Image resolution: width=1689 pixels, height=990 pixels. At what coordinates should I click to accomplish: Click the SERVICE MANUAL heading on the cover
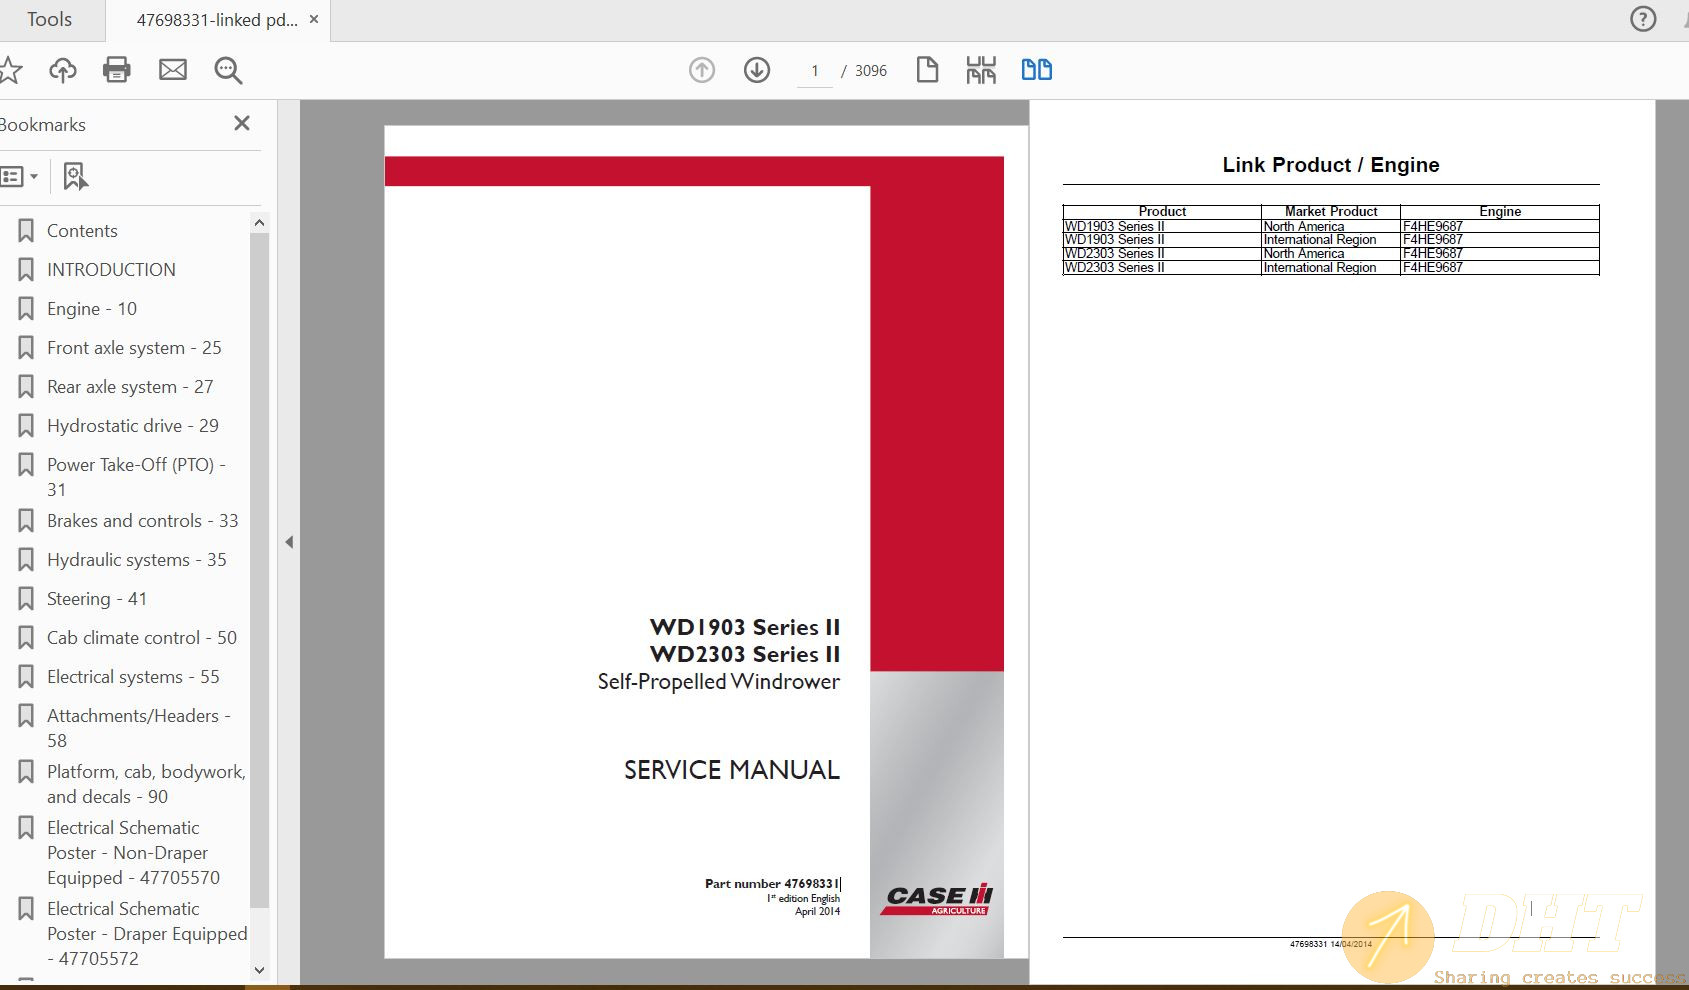point(732,770)
